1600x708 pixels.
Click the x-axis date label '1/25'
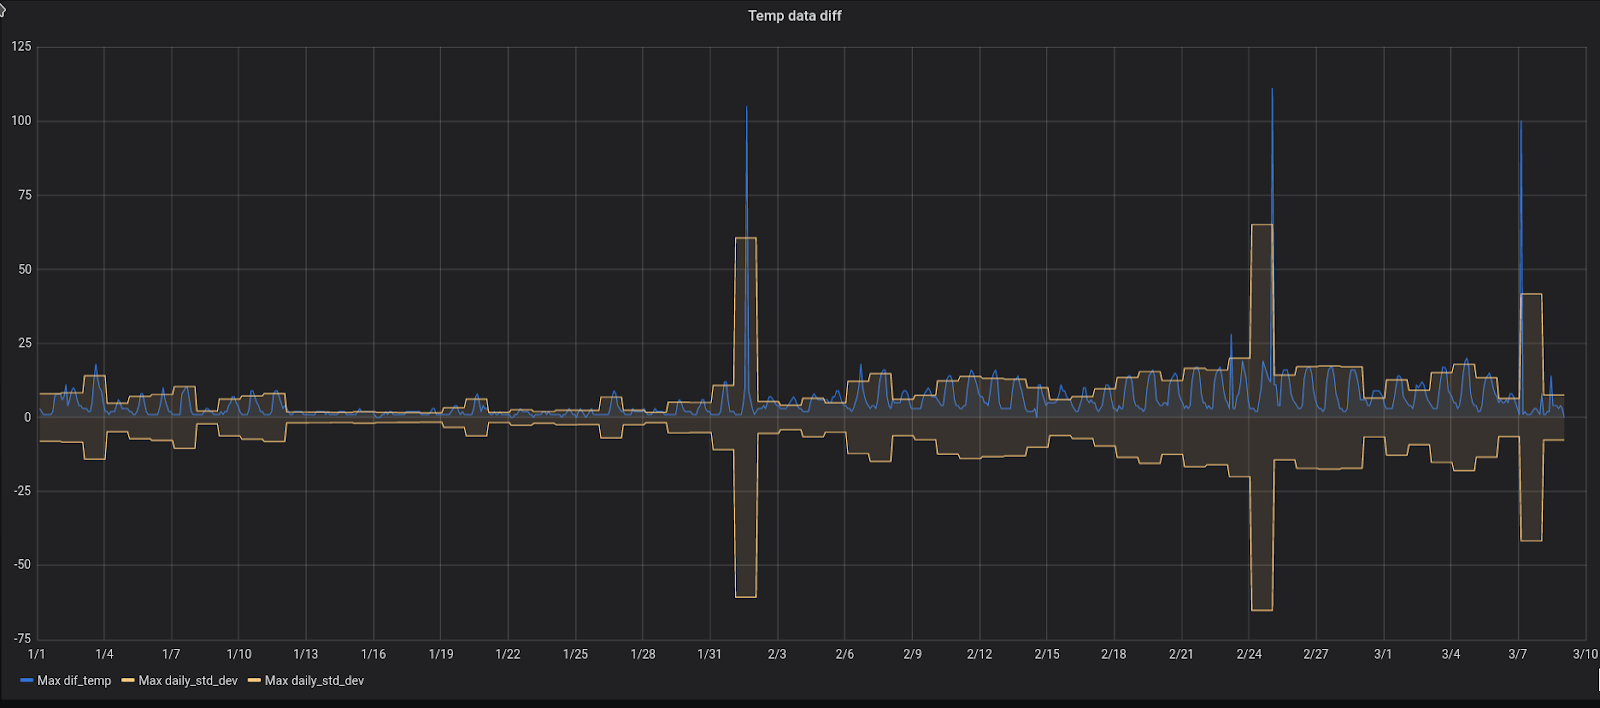click(x=575, y=654)
